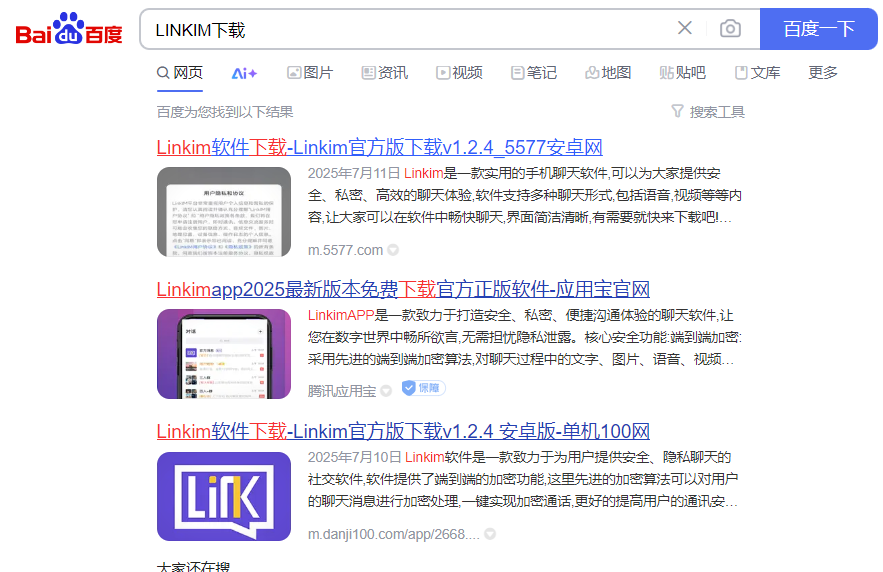The height and width of the screenshot is (572, 883).
Task: Click the Baidu logo
Action: coord(68,29)
